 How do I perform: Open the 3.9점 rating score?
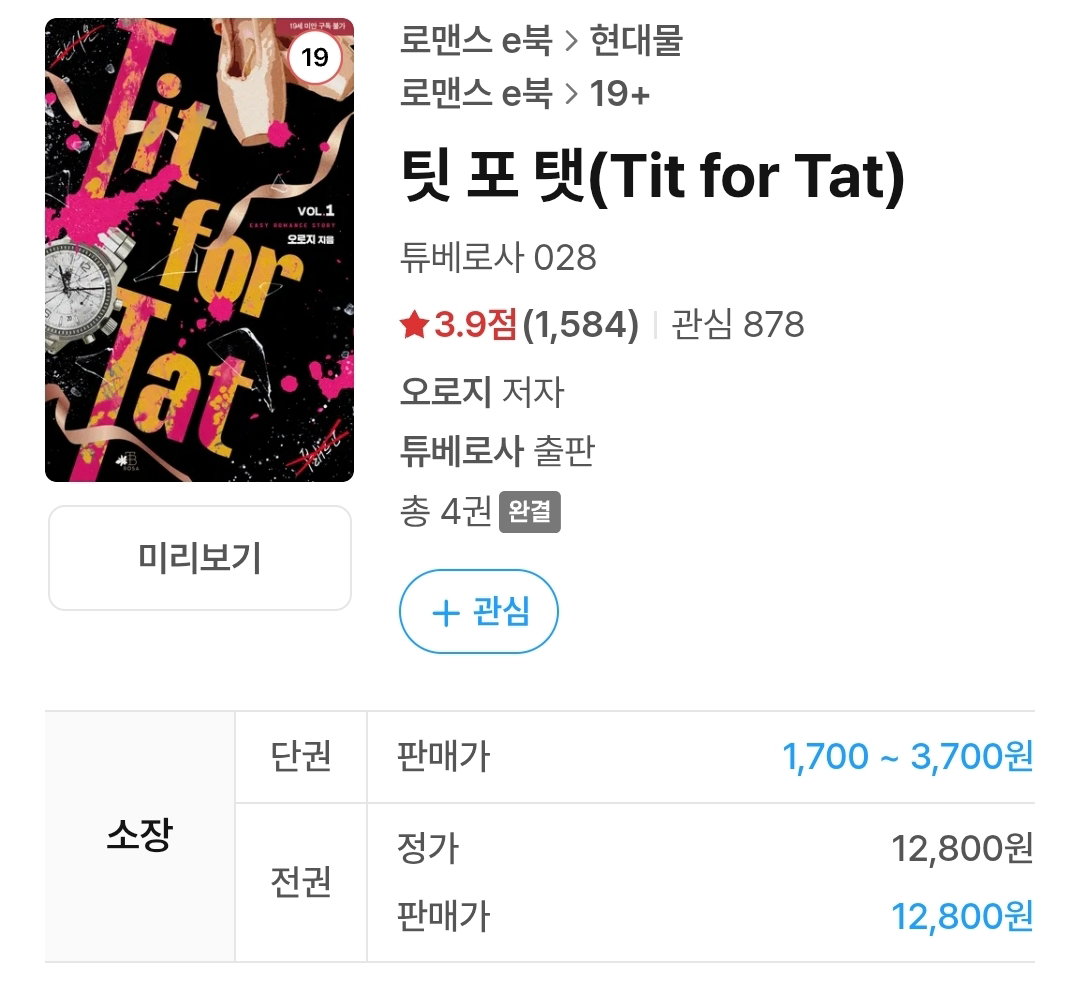click(x=475, y=324)
